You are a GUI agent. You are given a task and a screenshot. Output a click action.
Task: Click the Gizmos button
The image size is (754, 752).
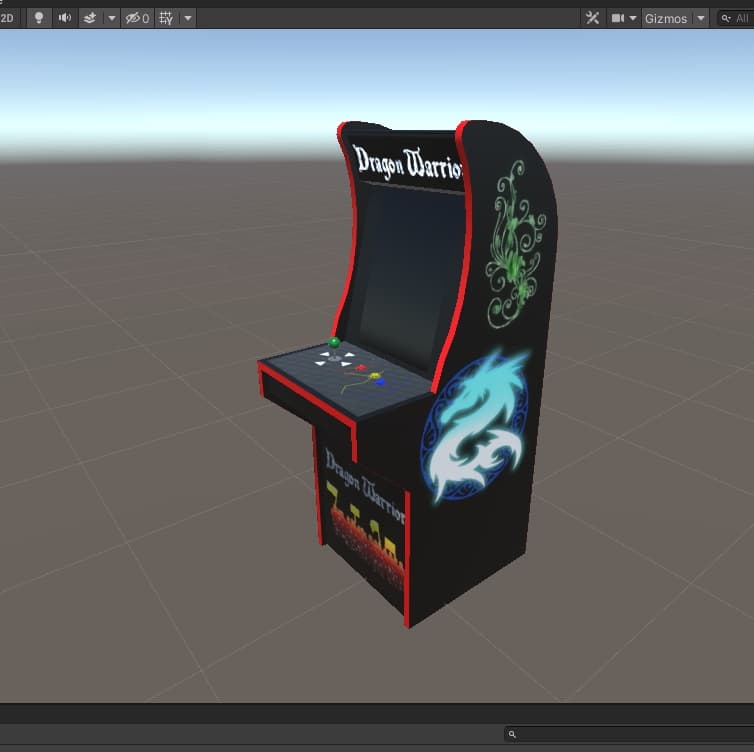coord(665,18)
